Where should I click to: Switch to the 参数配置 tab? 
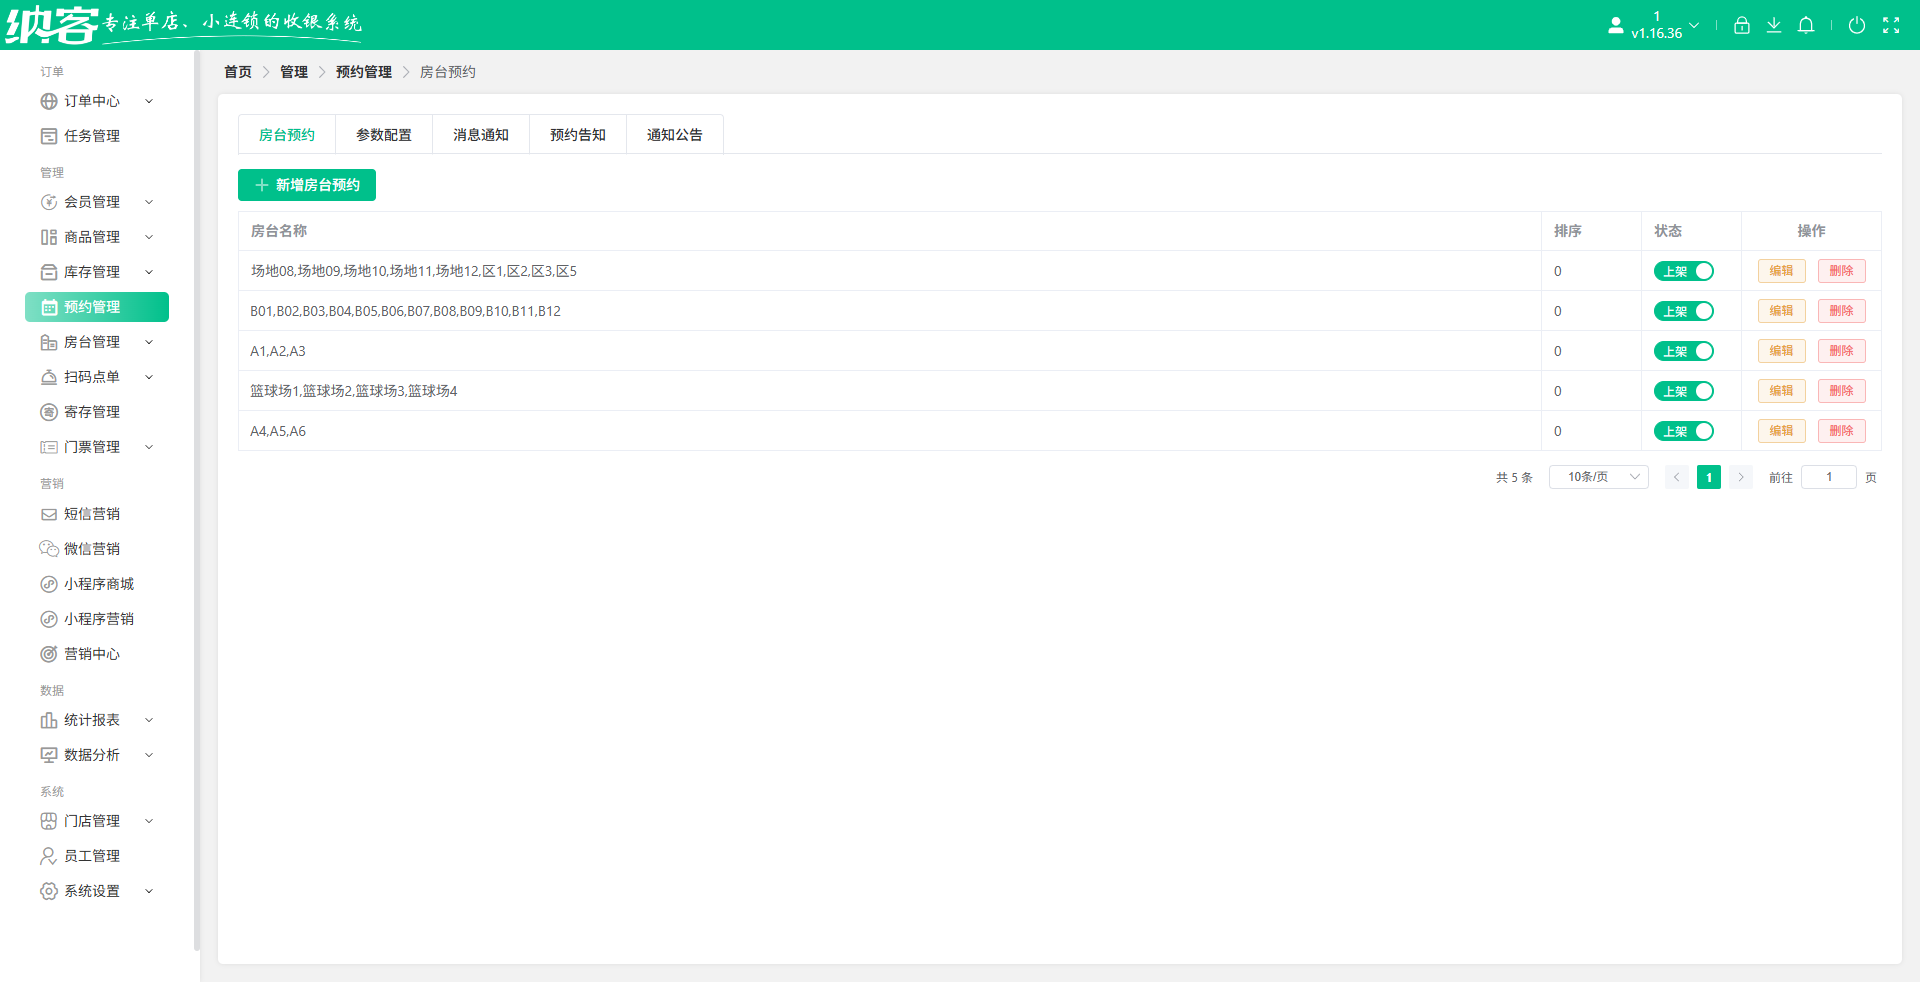pyautogui.click(x=384, y=135)
